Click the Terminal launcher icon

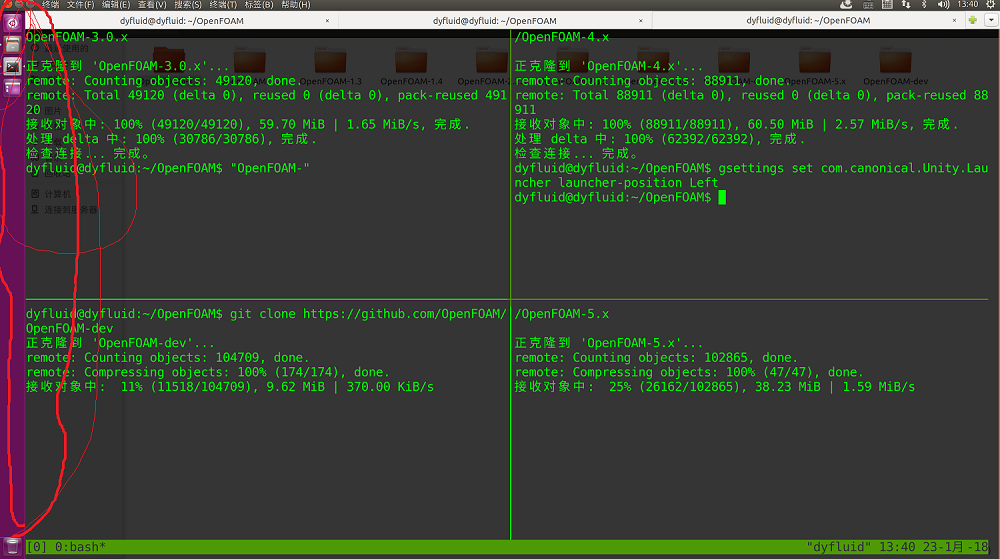(x=12, y=66)
